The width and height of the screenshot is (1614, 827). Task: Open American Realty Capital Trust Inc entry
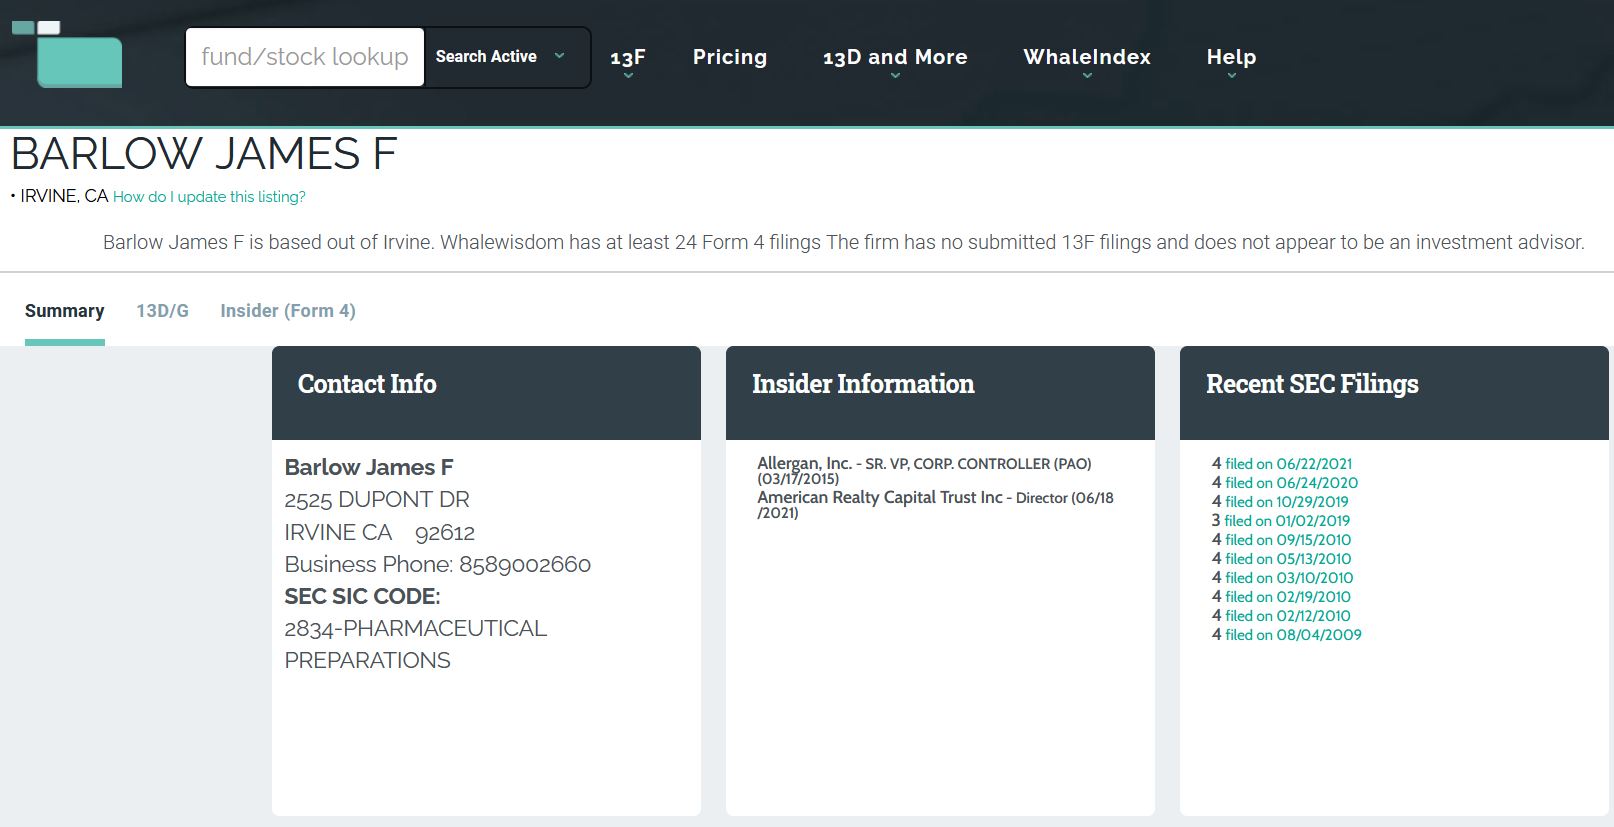879,497
